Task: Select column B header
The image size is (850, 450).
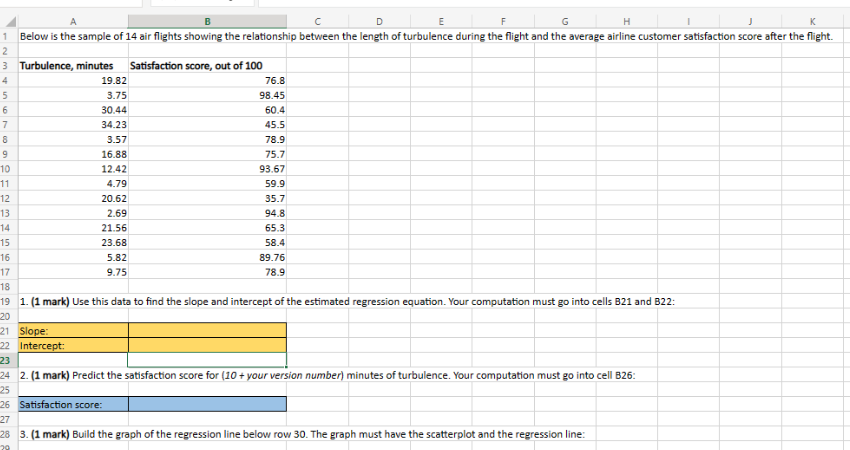Action: [207, 22]
